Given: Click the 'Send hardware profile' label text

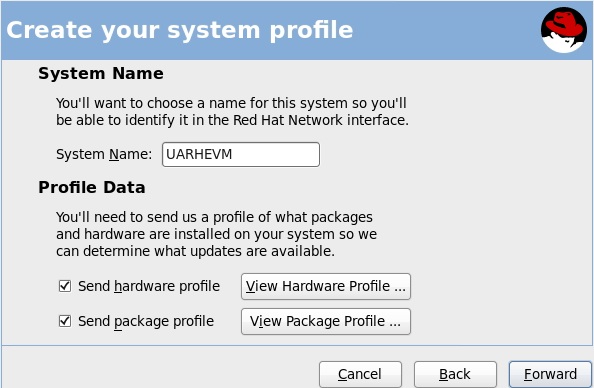Looking at the screenshot, I should click(149, 286).
